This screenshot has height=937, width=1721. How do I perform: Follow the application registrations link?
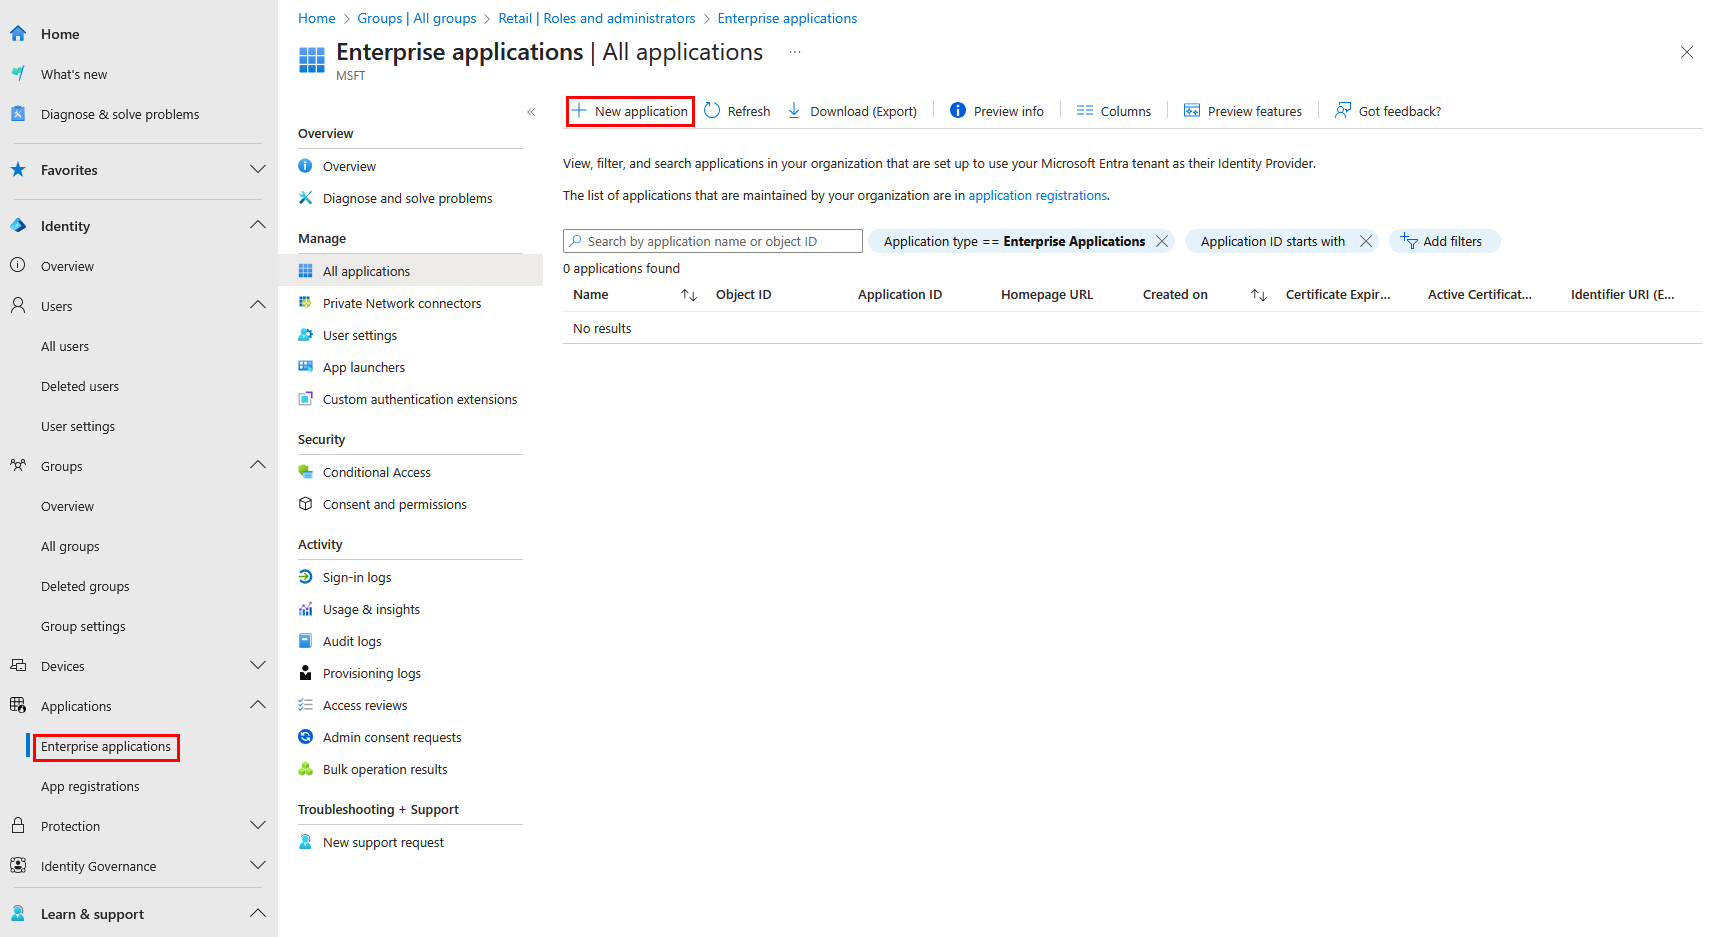1037,196
